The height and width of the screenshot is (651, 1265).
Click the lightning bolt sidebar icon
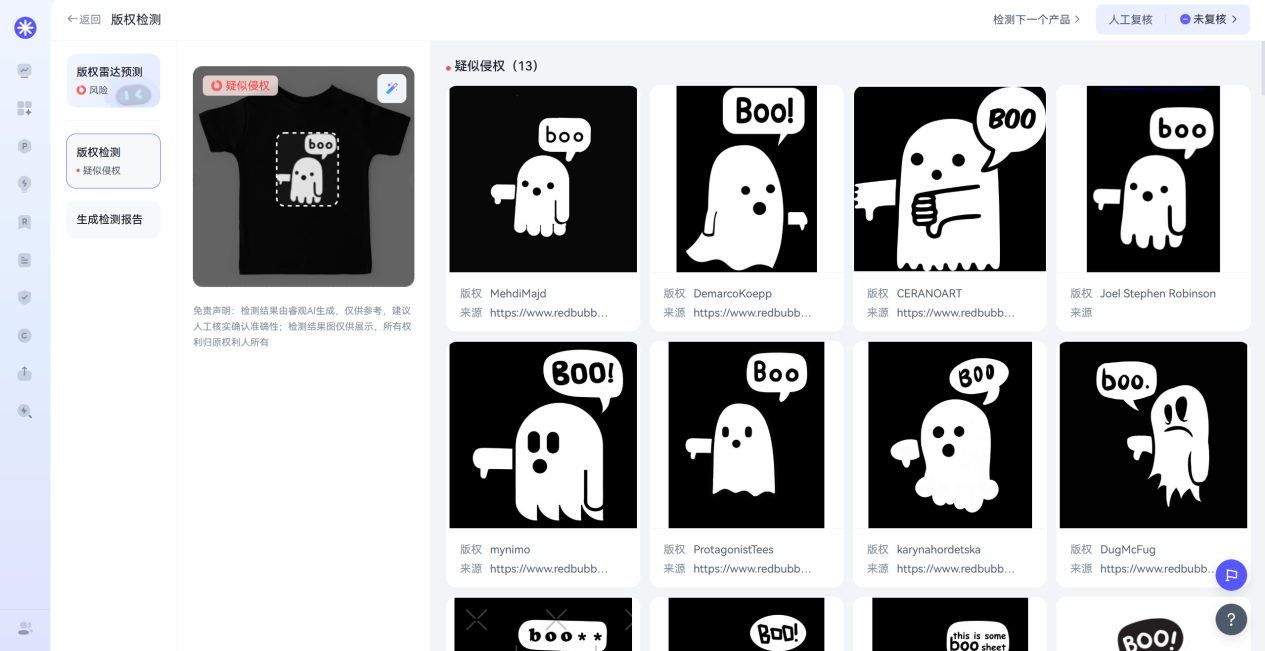(x=25, y=184)
